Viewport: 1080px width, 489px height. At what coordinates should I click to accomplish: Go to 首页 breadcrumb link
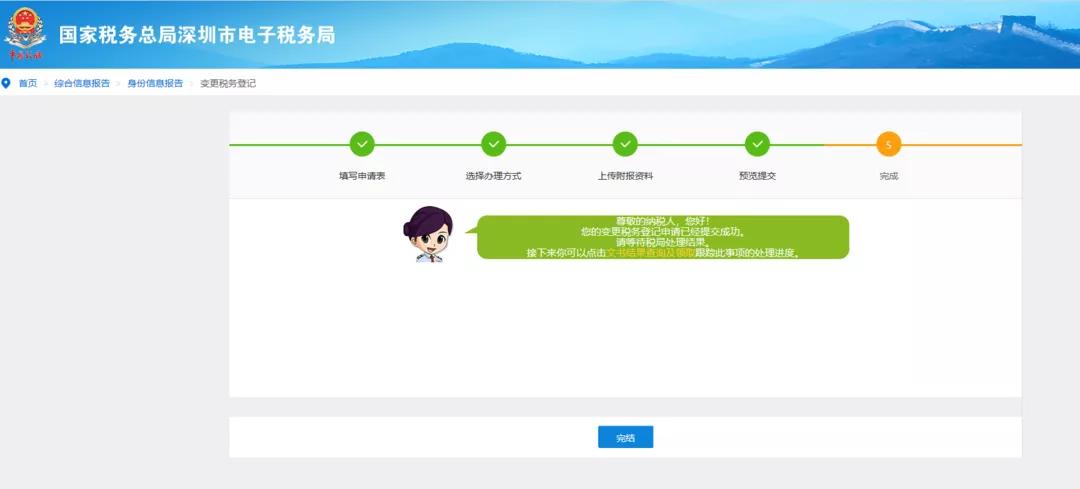click(28, 83)
